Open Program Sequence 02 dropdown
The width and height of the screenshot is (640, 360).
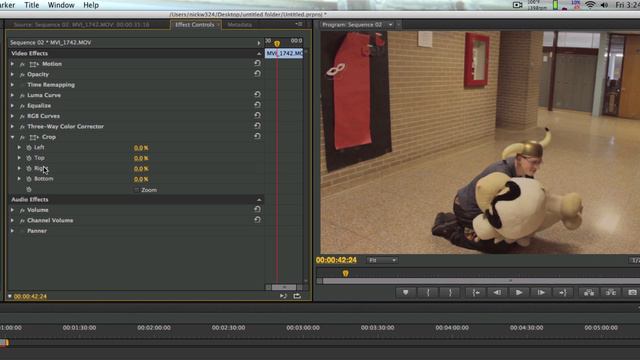[391, 24]
